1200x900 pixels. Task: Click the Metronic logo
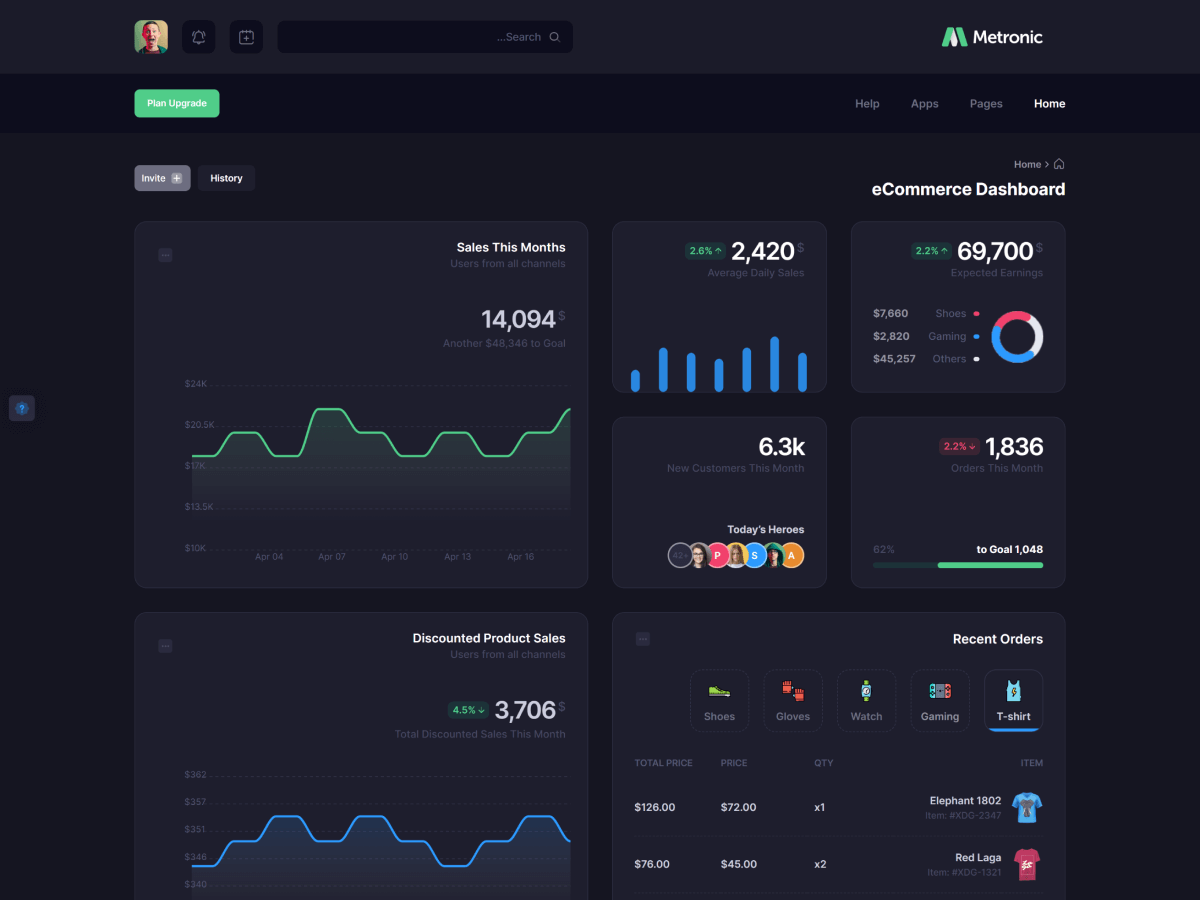tap(992, 37)
